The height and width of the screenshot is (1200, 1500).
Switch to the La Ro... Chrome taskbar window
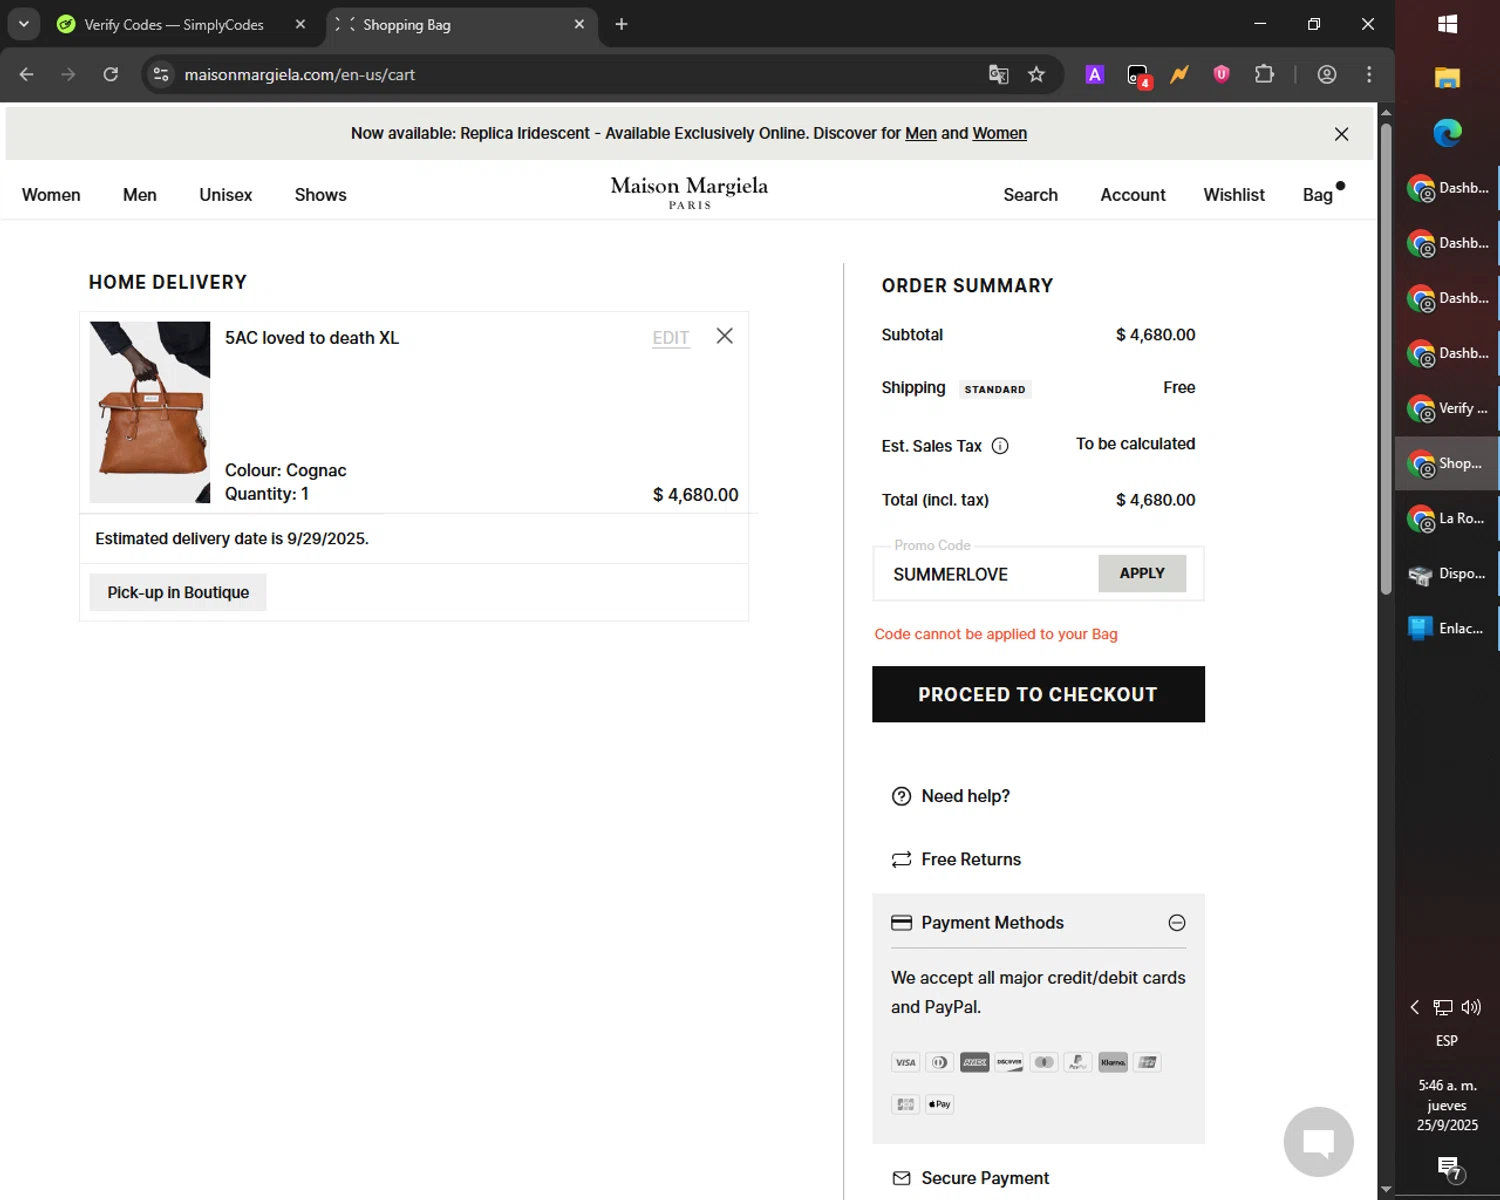click(x=1447, y=518)
